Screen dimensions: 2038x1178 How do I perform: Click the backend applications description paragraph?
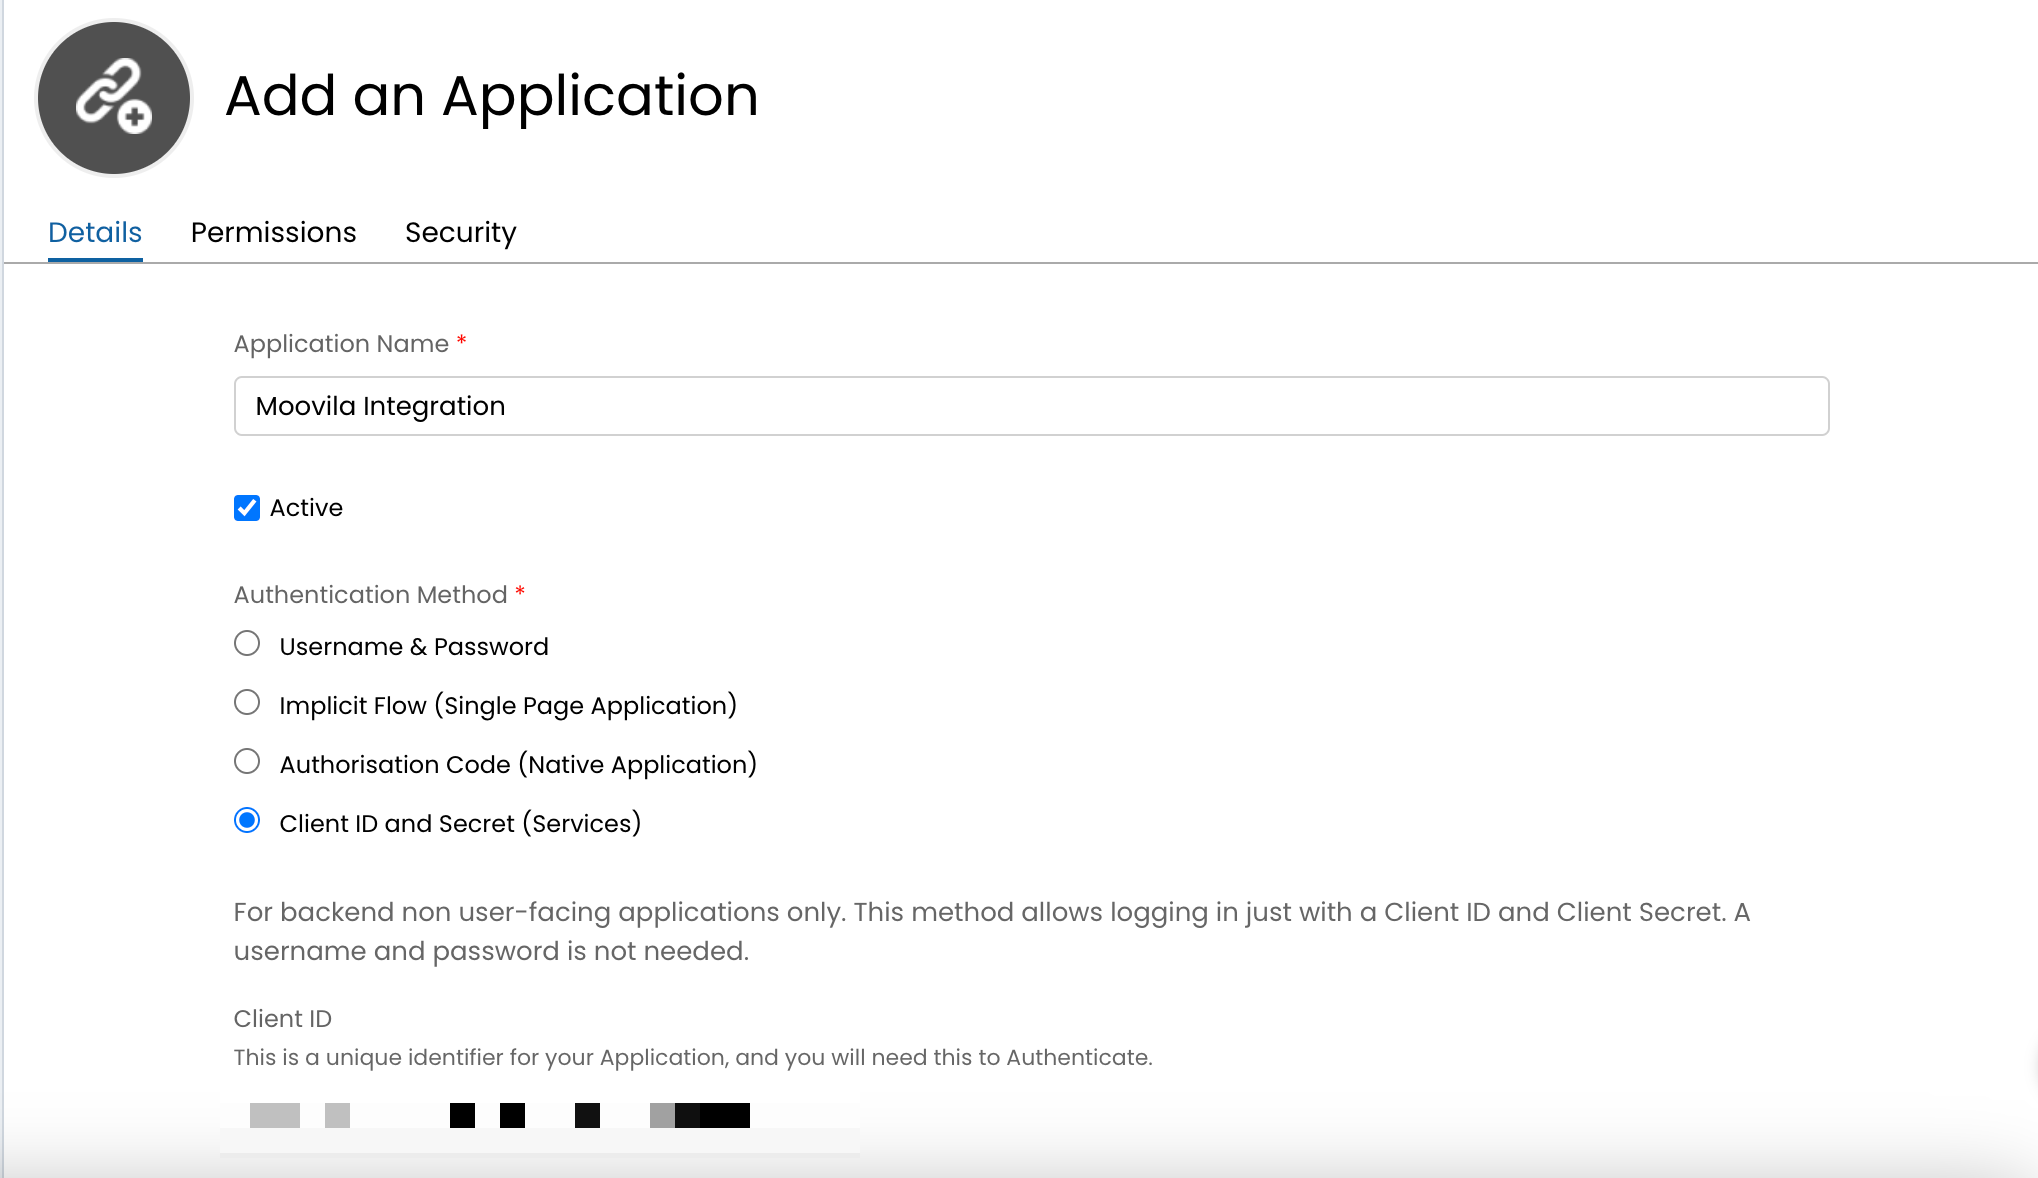[x=990, y=931]
